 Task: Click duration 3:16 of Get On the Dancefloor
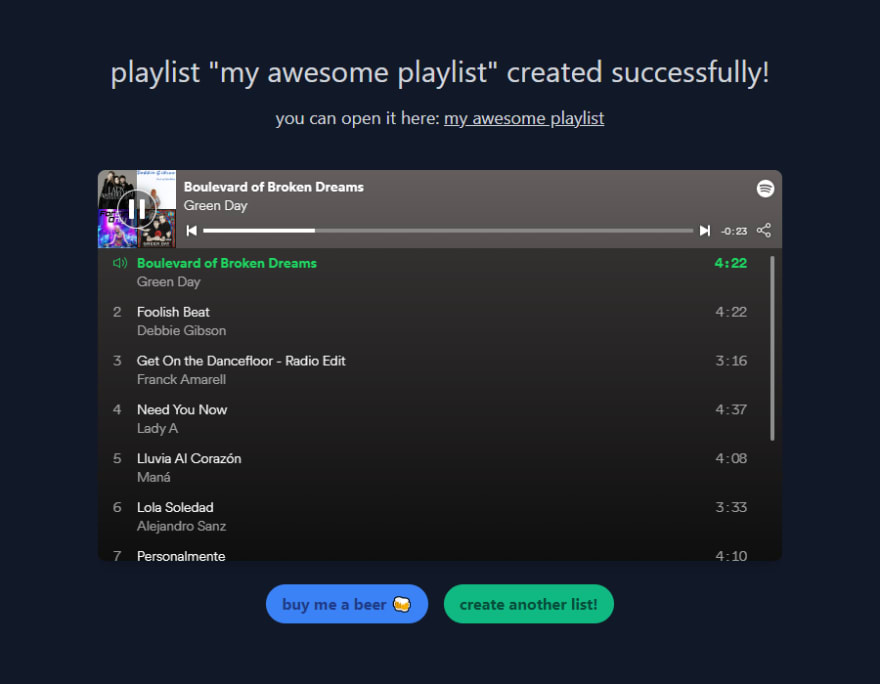pos(731,361)
